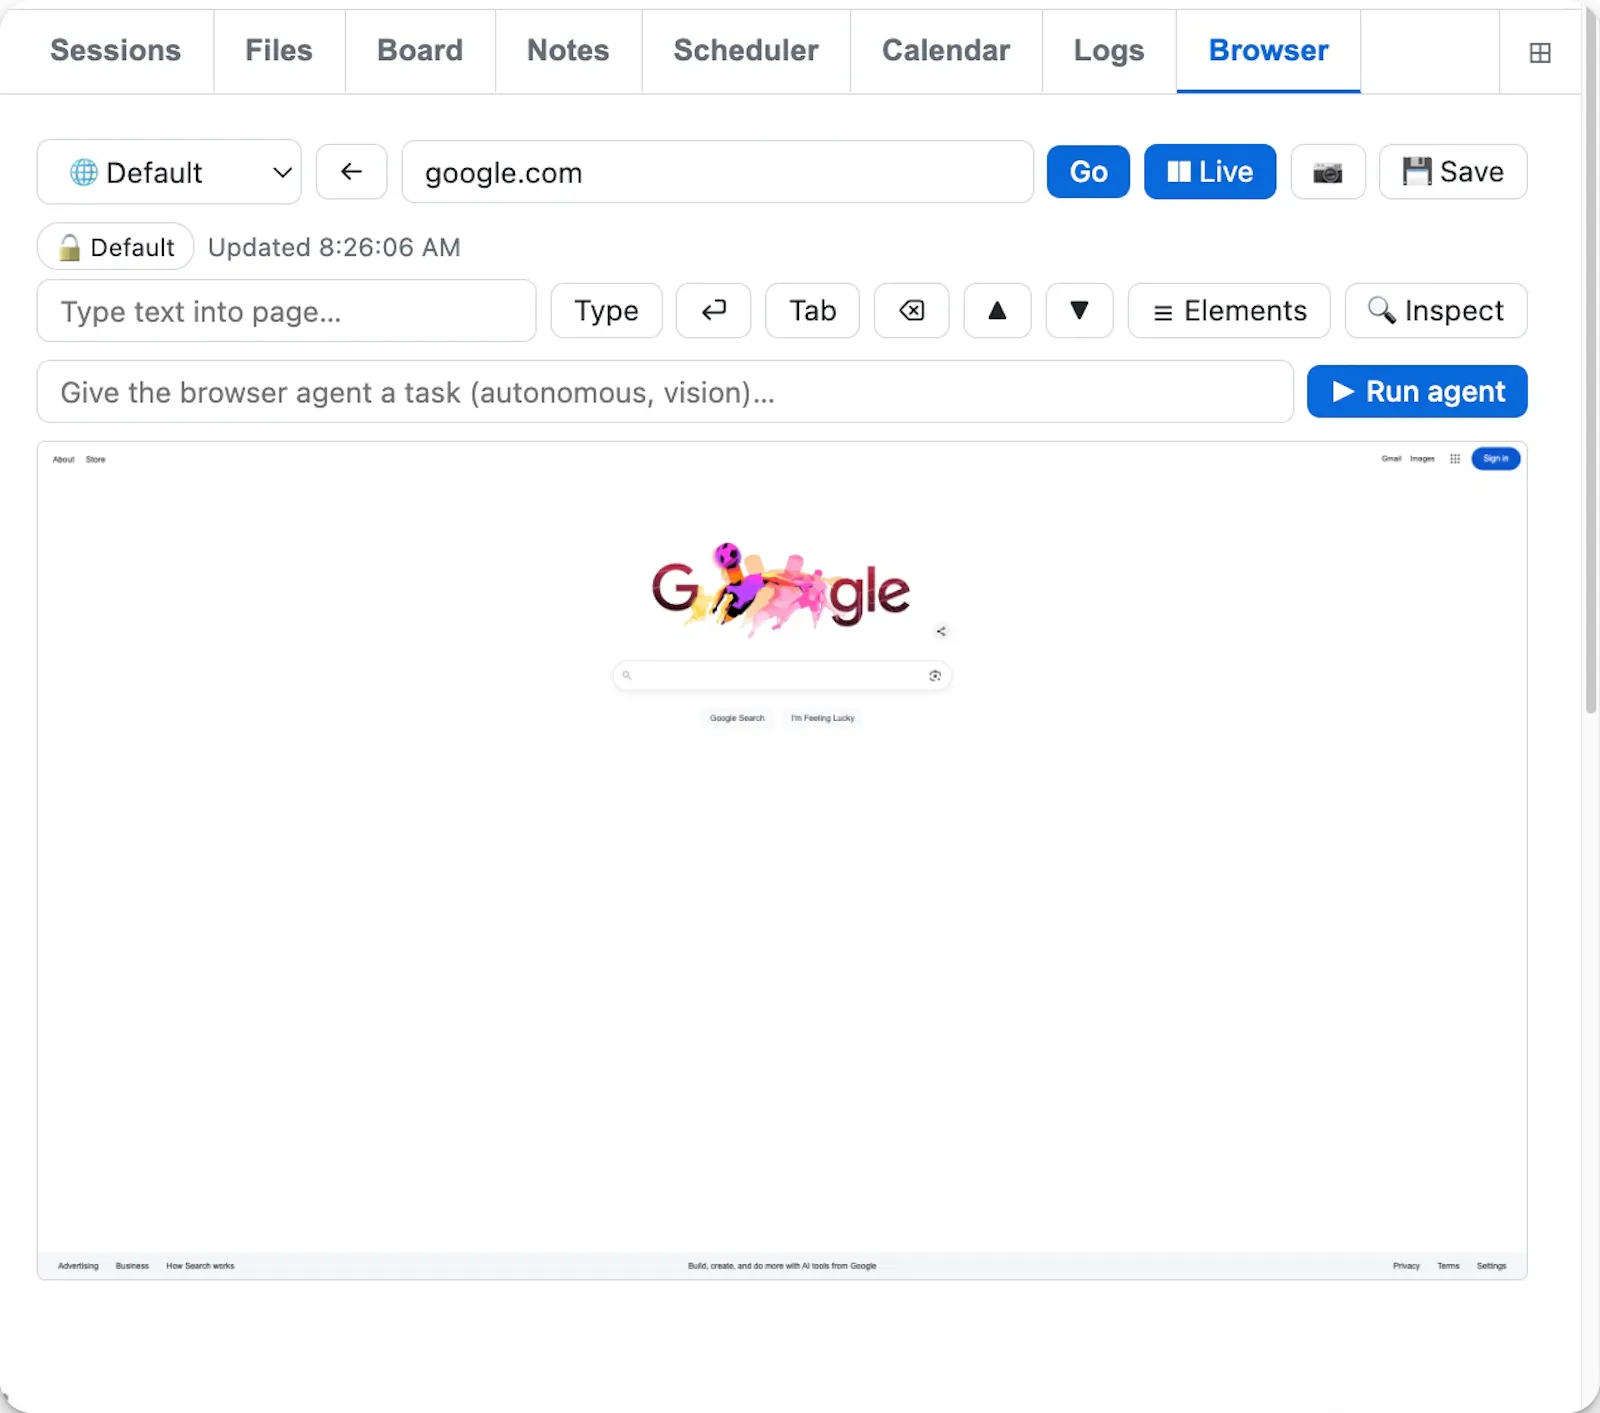Click the Save button

tap(1453, 172)
